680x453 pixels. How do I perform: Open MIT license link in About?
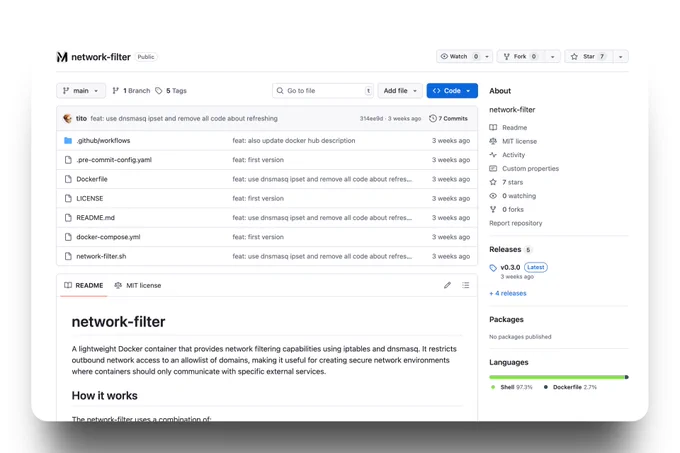[520, 141]
